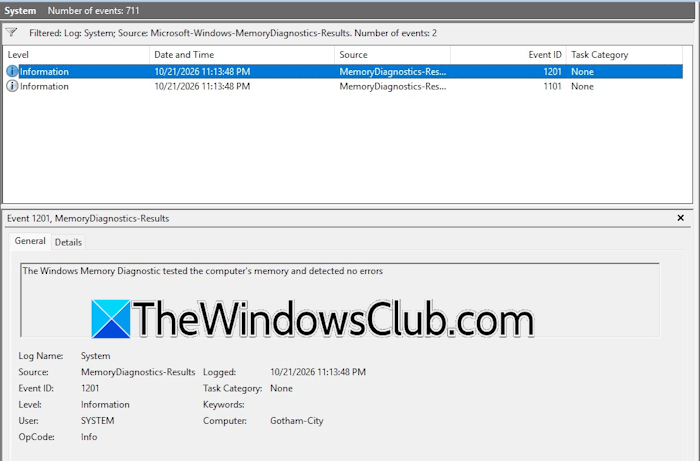Click OpCode value Info
The height and width of the screenshot is (461, 700).
(89, 436)
